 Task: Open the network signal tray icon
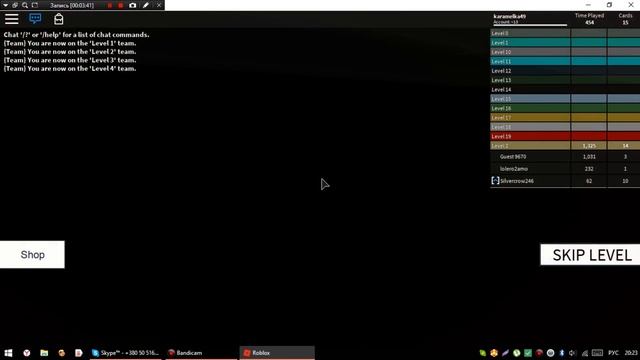pos(585,353)
